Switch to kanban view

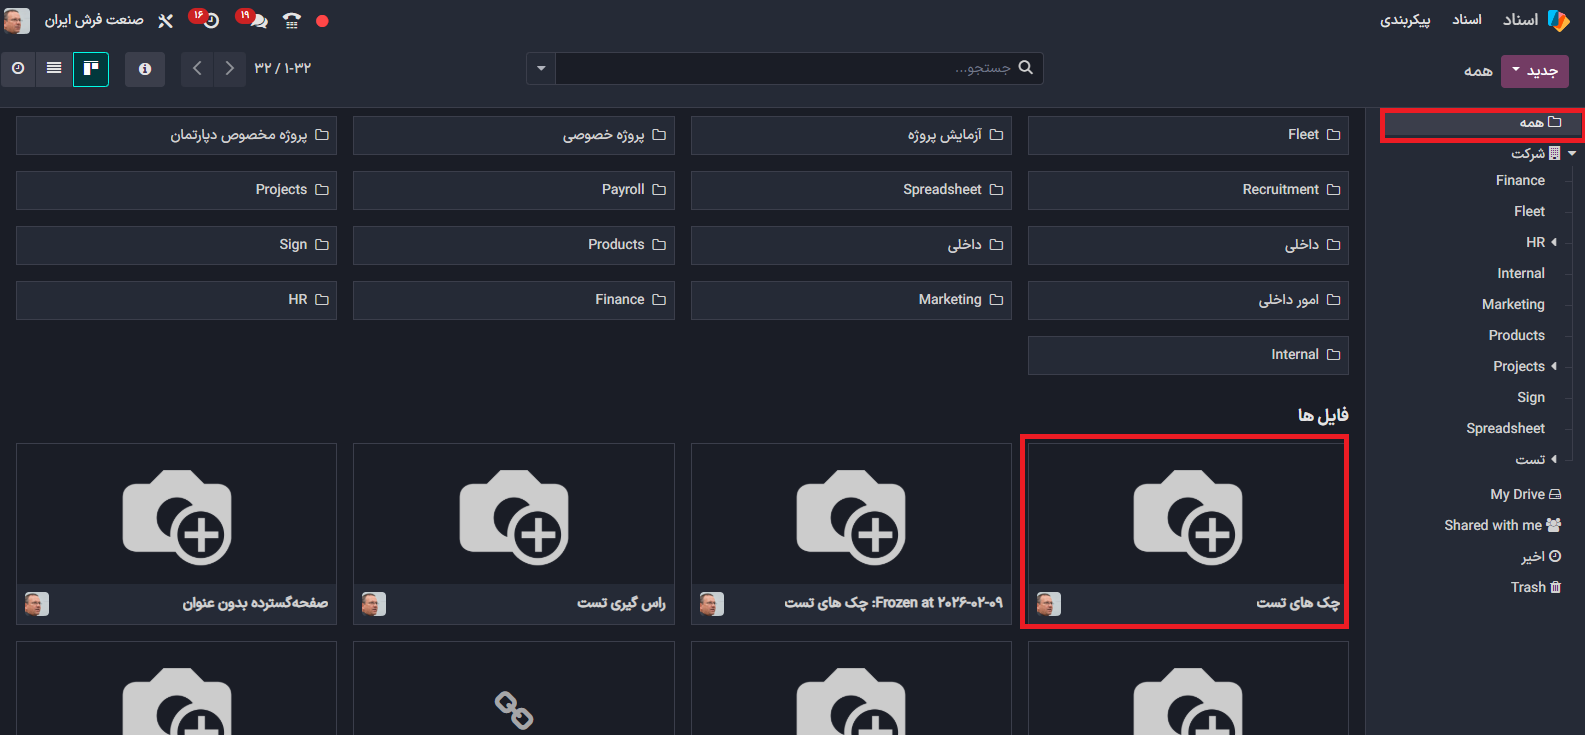click(x=91, y=68)
